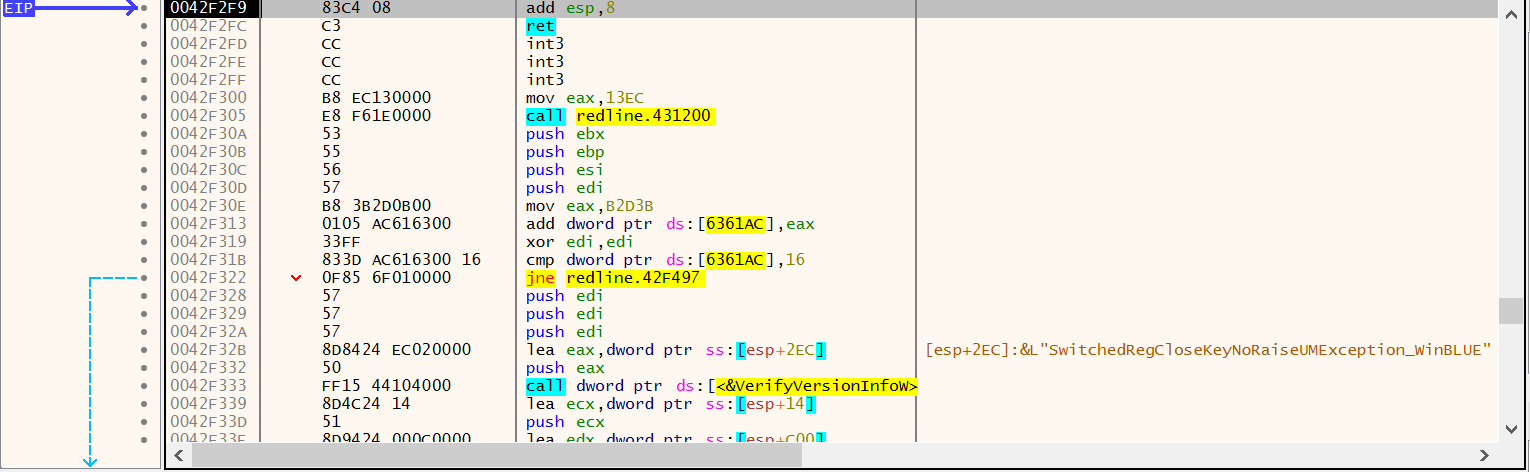The width and height of the screenshot is (1530, 472).
Task: Select the 'call redline.431200' instruction
Action: coord(619,116)
